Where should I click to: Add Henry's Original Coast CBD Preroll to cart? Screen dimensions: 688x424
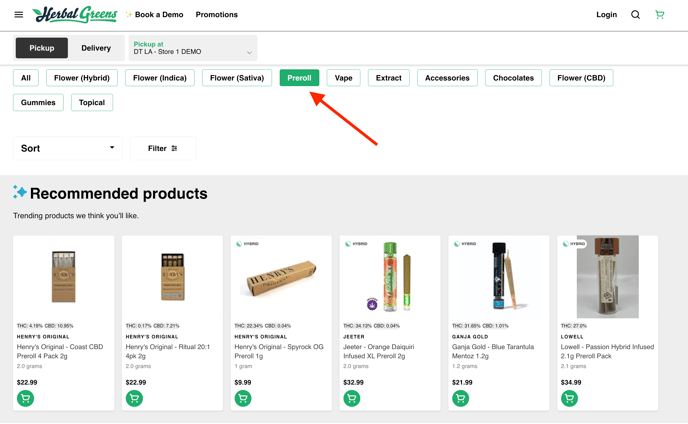click(25, 399)
